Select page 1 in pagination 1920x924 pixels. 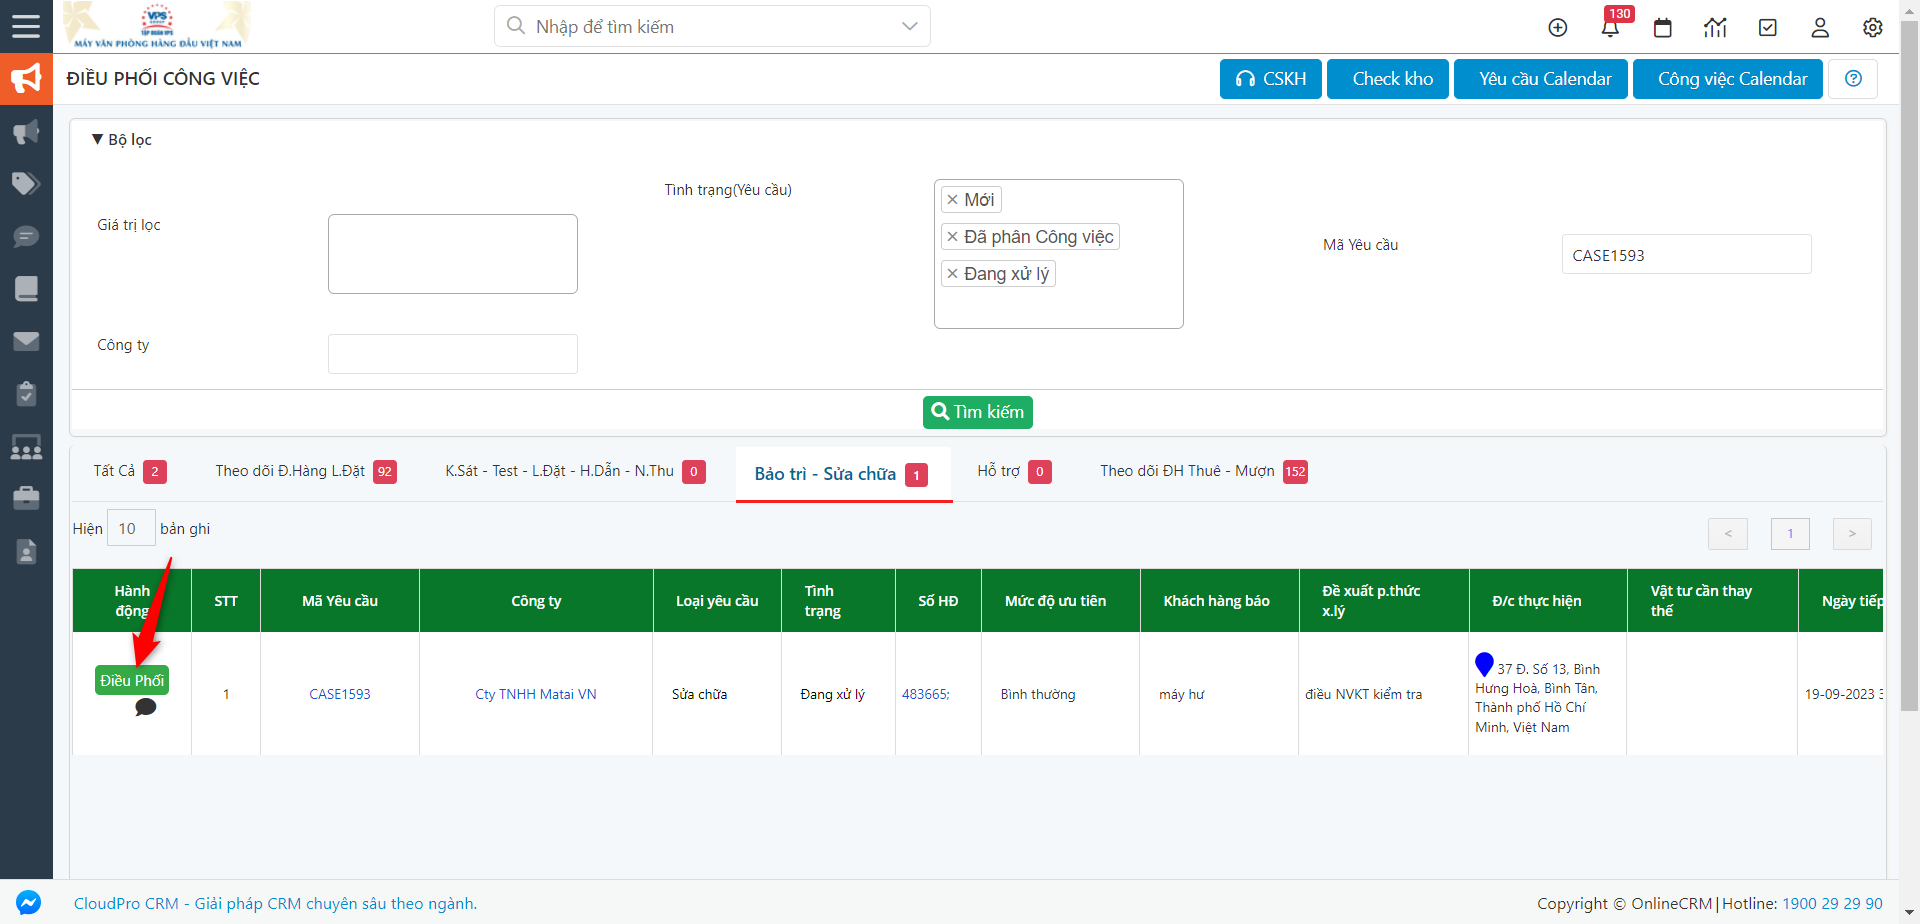tap(1790, 534)
